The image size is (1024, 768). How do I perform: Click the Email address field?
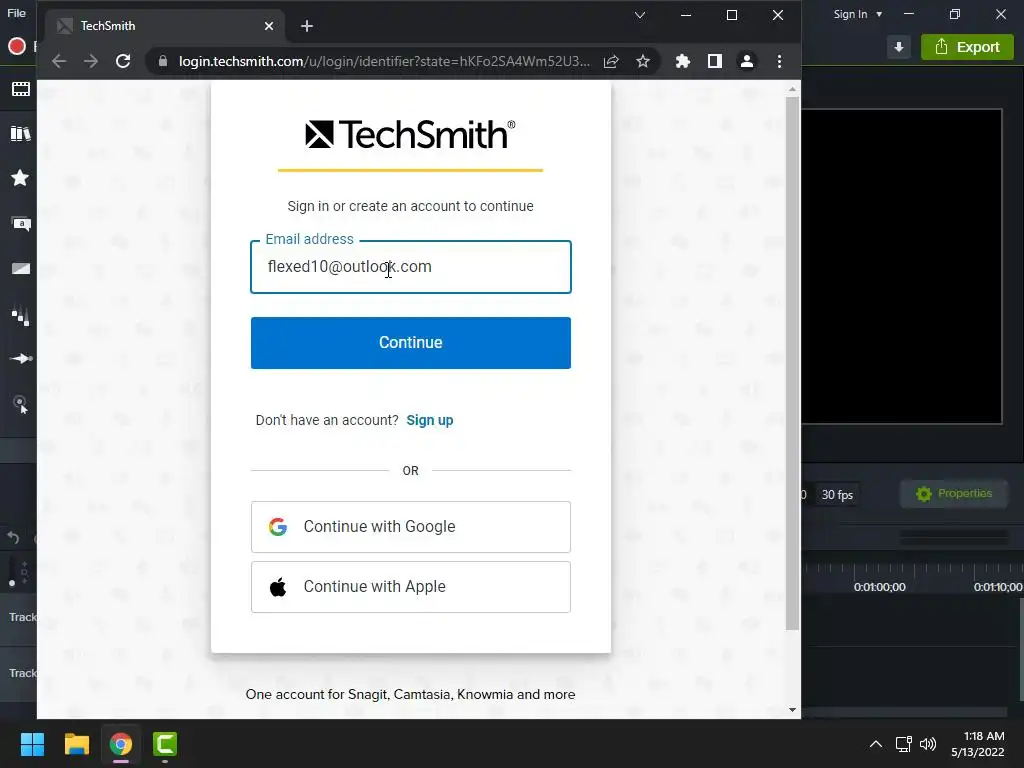click(x=411, y=267)
